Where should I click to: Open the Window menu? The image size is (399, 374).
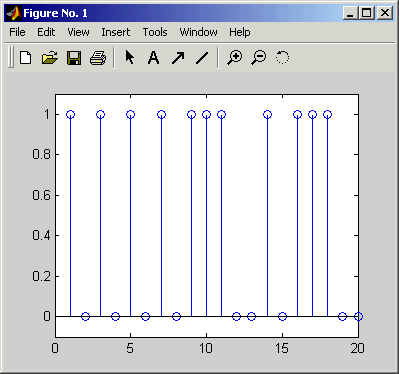click(198, 32)
